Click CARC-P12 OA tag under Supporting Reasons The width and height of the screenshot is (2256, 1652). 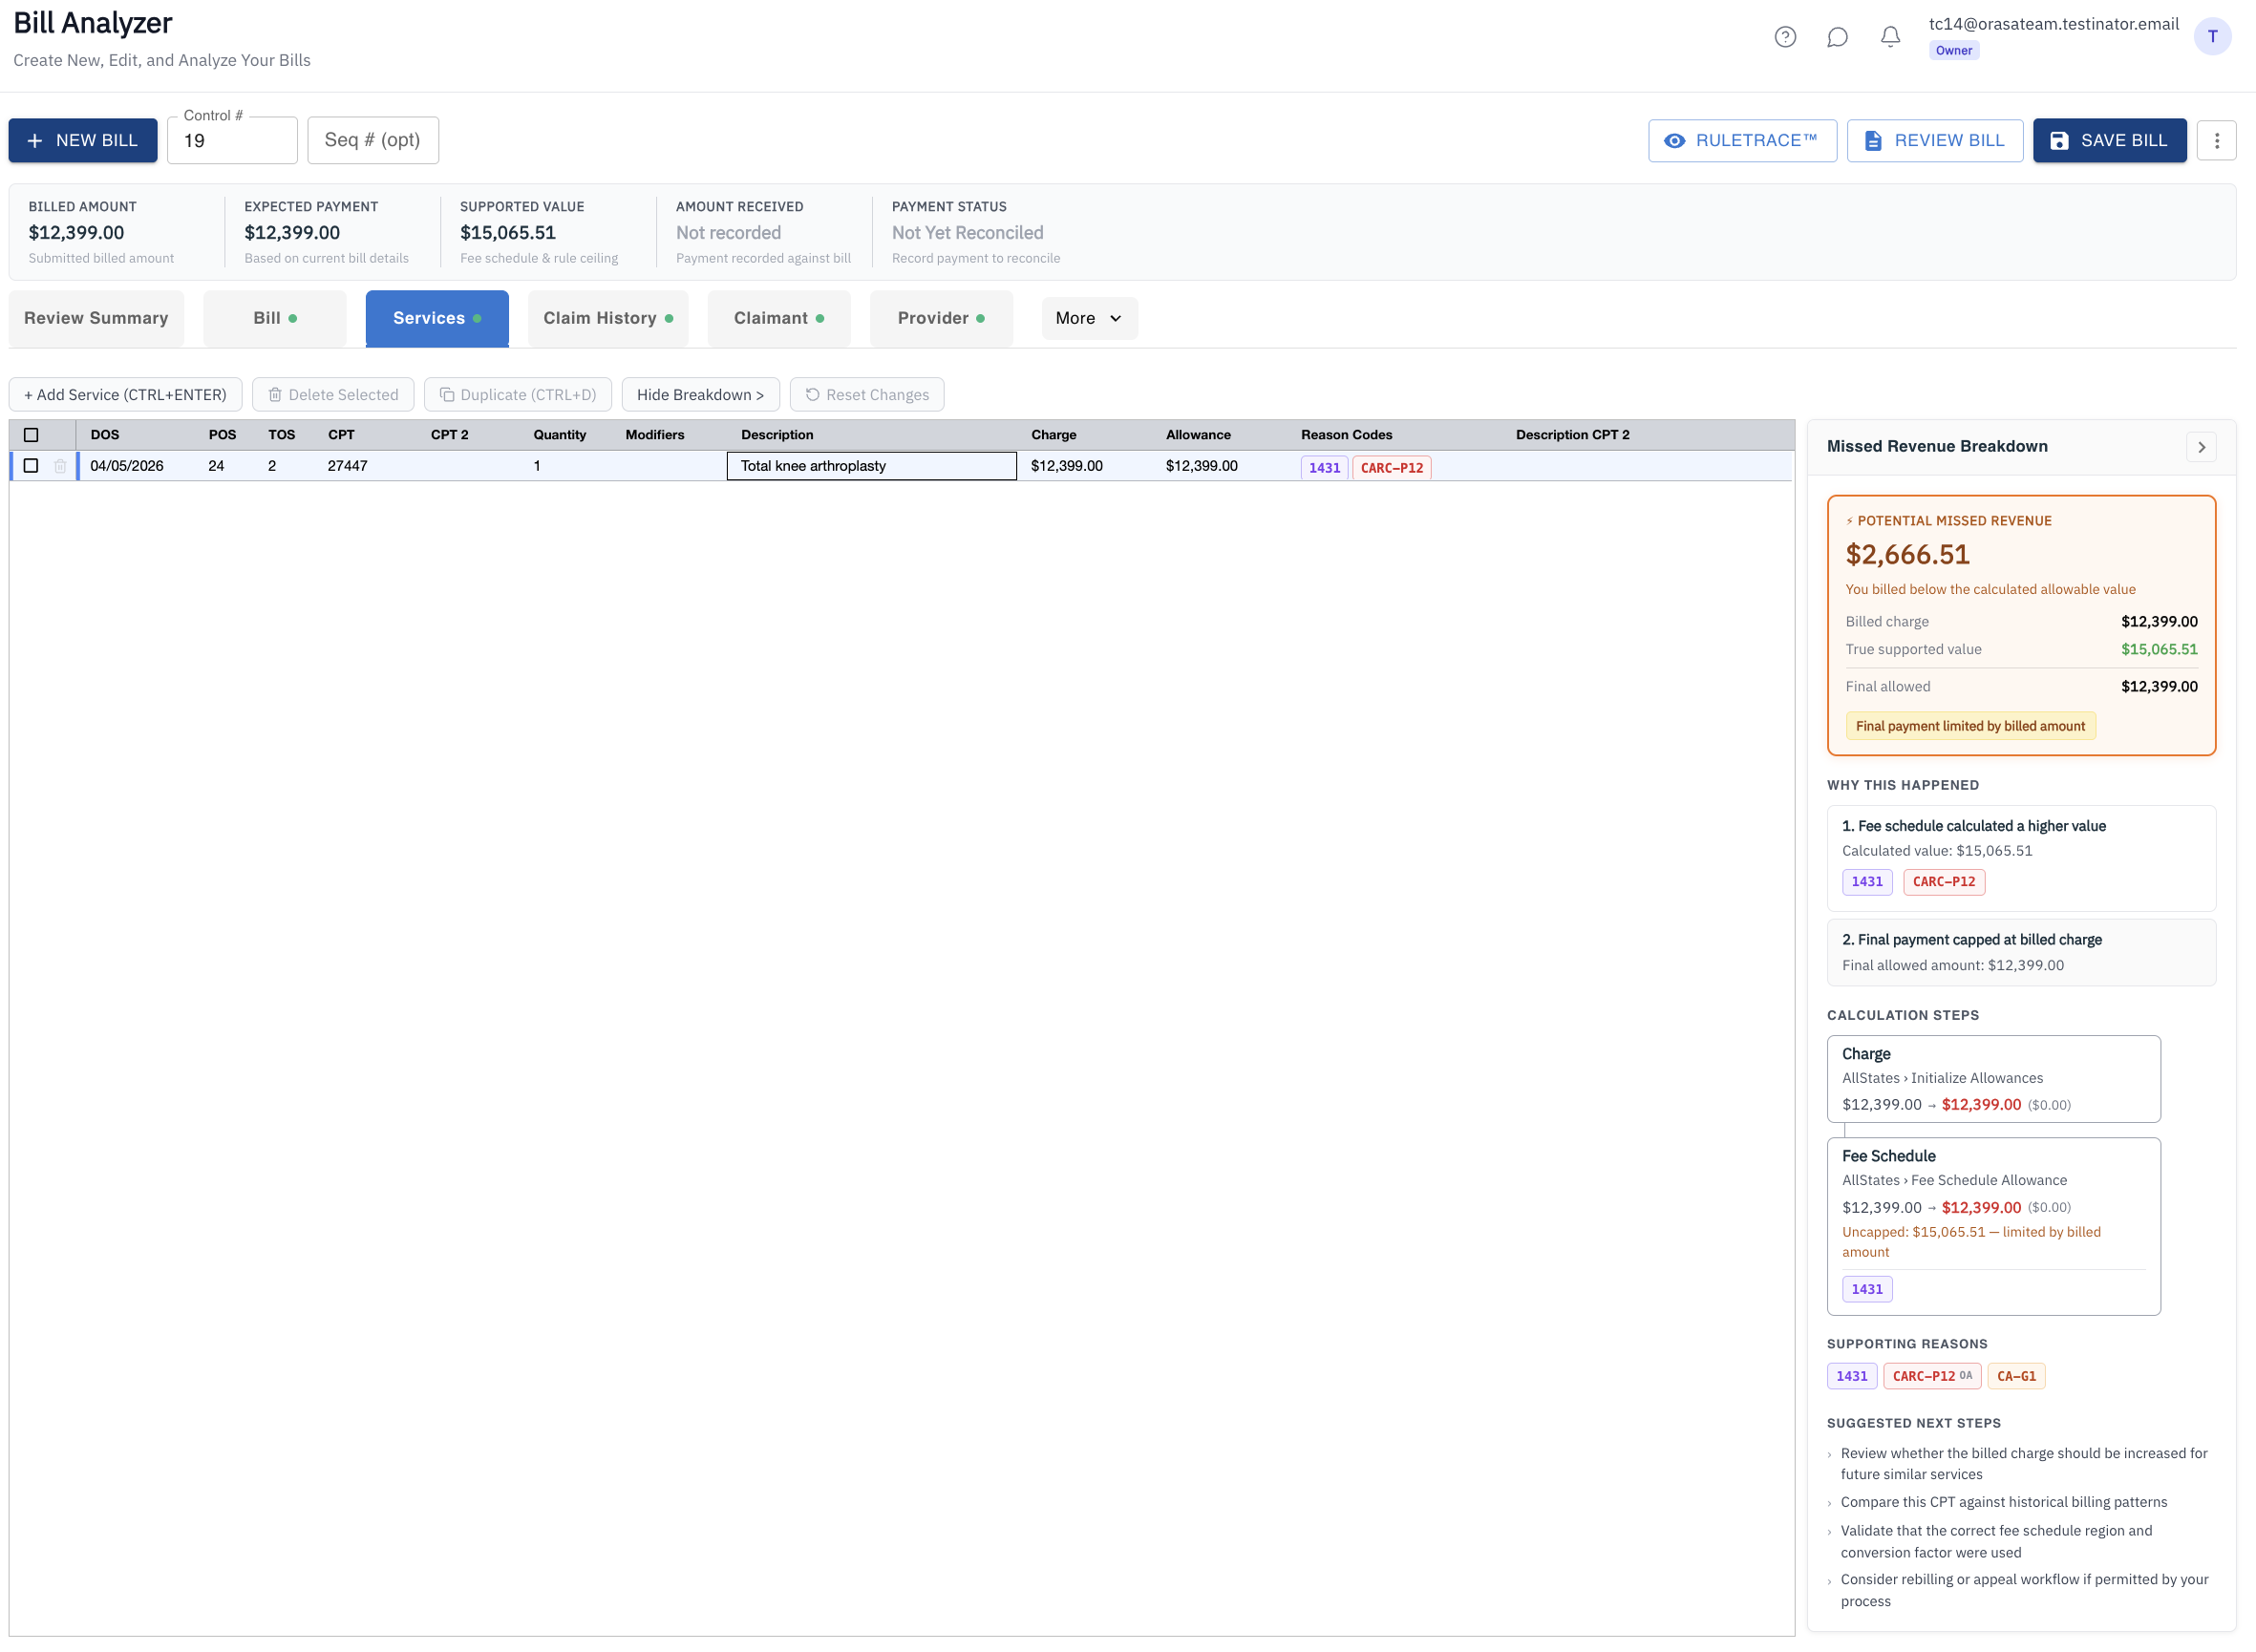[1932, 1377]
